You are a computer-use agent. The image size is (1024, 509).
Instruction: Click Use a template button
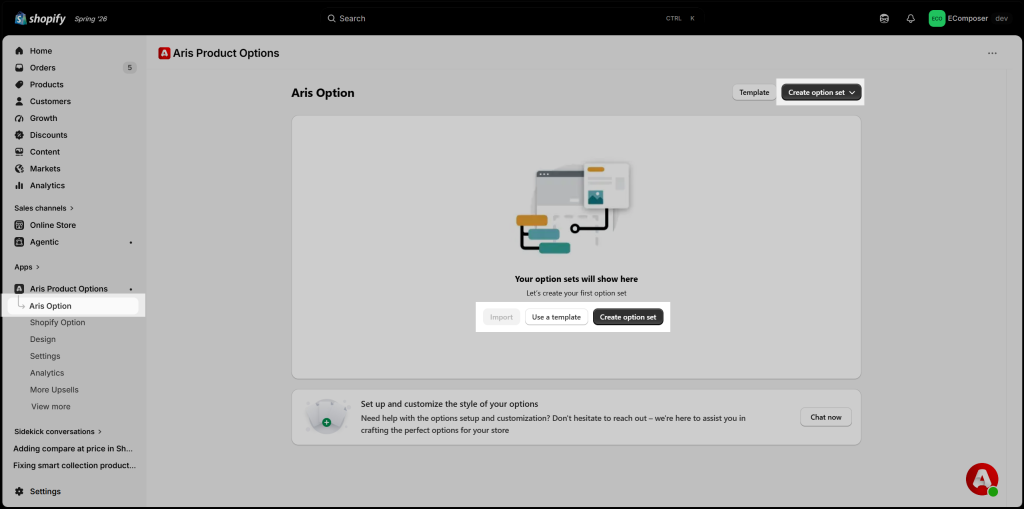(x=556, y=317)
